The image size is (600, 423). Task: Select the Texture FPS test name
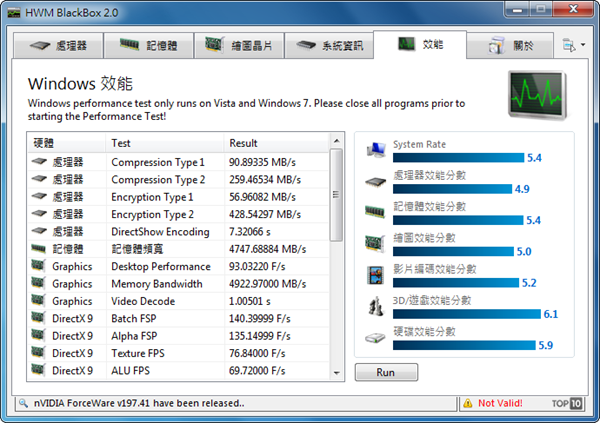(138, 353)
